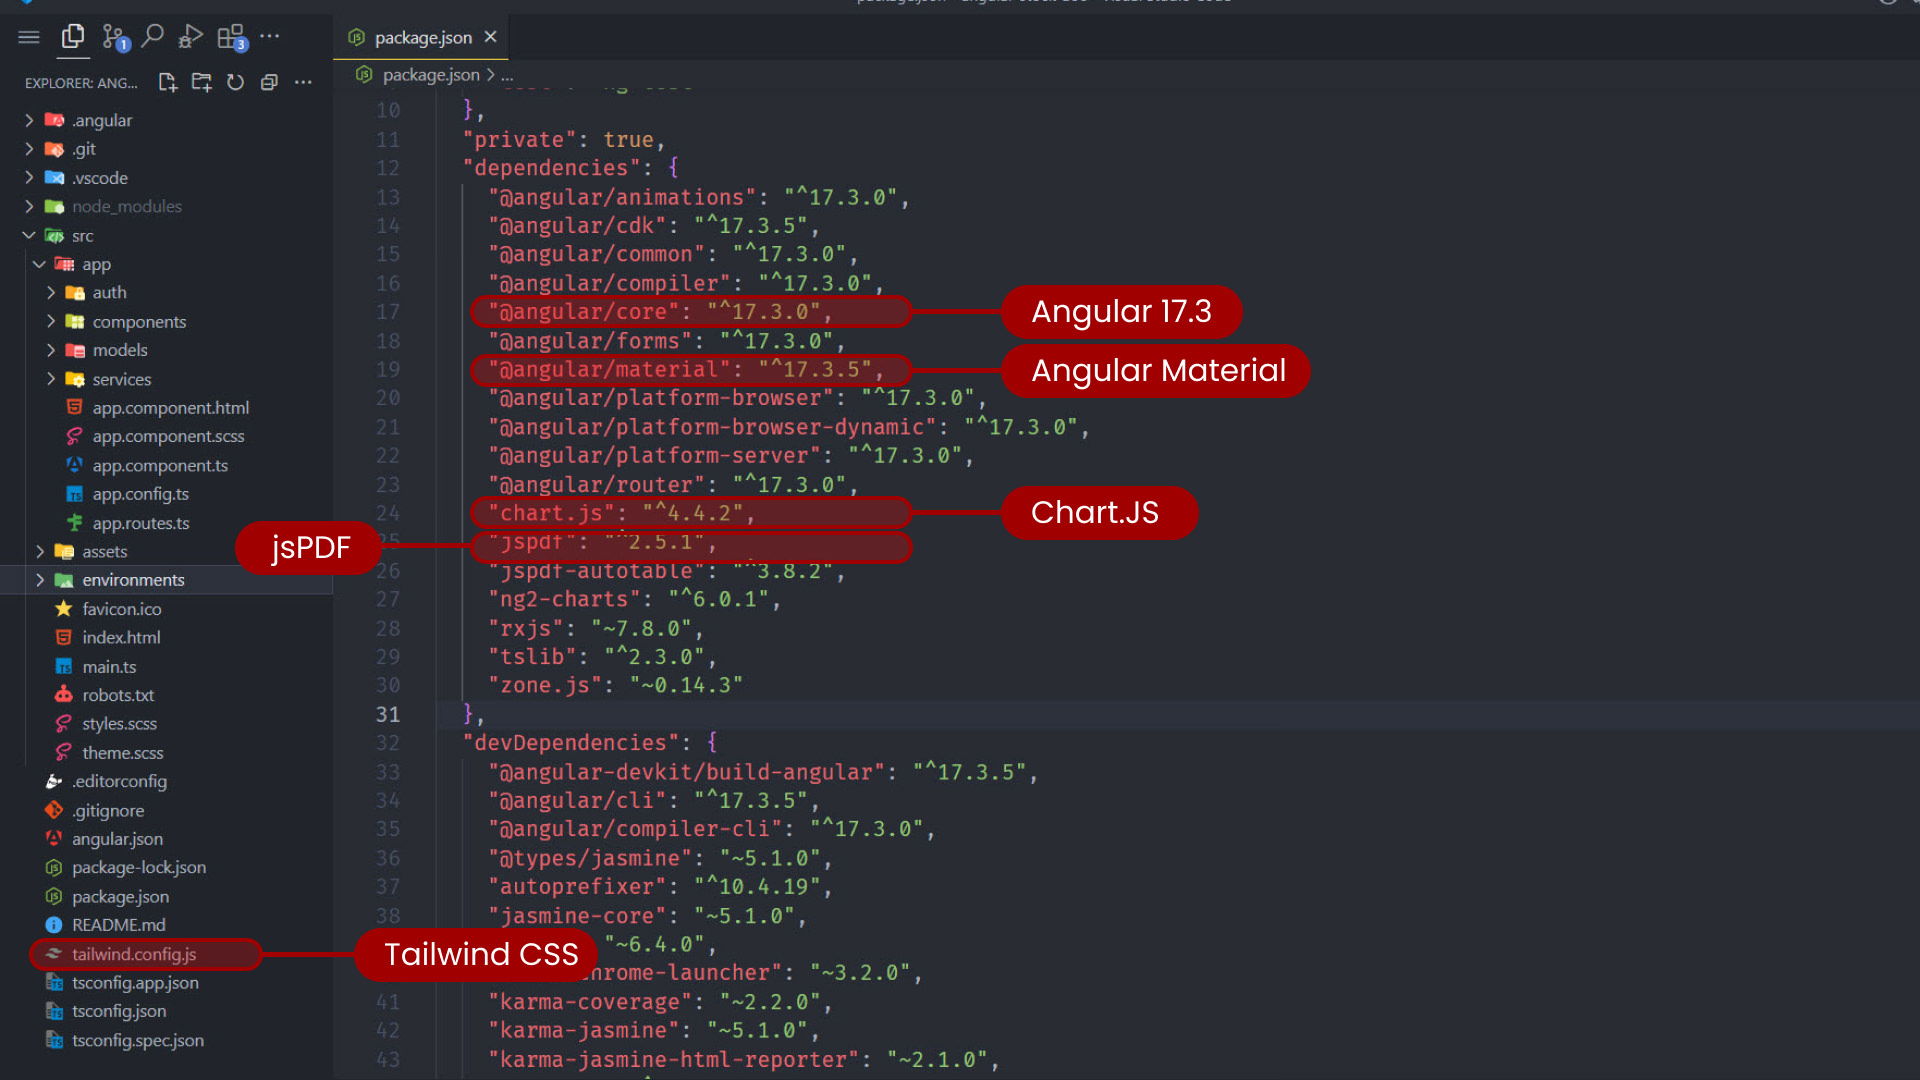Open theme.scss file
1920x1080 pixels.
(x=122, y=753)
